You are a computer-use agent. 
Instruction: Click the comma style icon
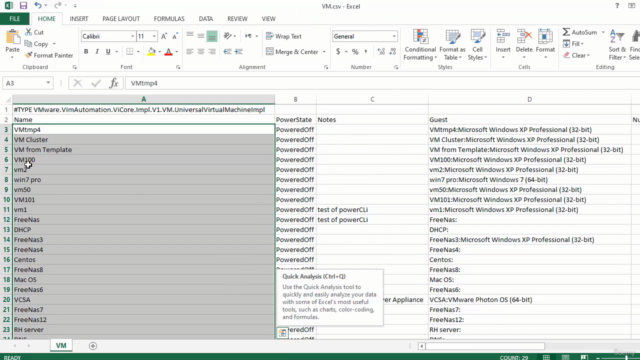(x=366, y=52)
